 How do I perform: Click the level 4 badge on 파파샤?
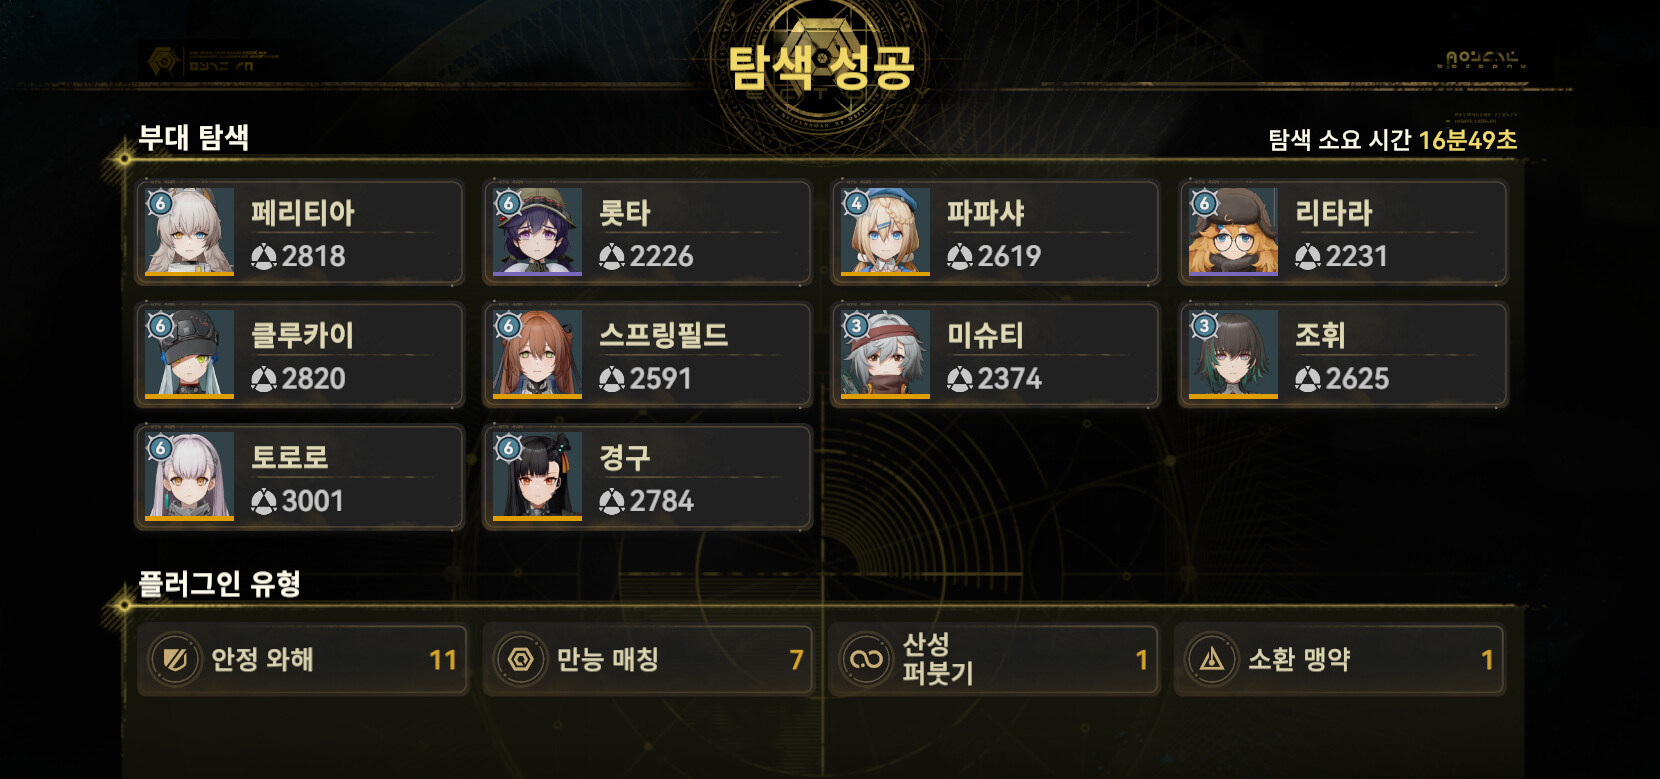tap(856, 203)
